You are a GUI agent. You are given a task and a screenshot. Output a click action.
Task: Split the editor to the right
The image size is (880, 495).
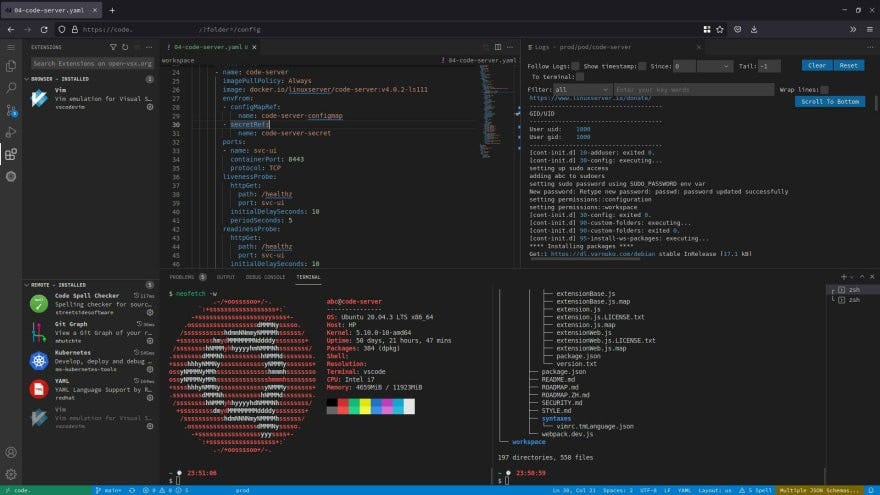coord(498,47)
